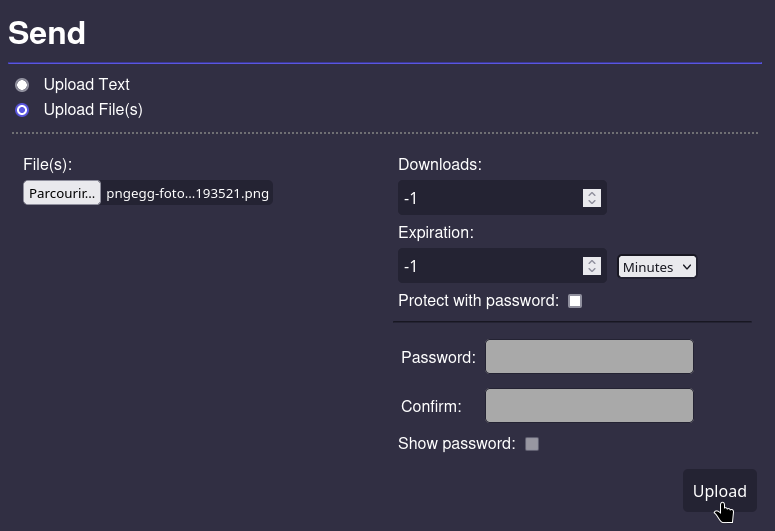Click the selected pngegg-foto file name
This screenshot has height=531, width=775.
point(187,193)
